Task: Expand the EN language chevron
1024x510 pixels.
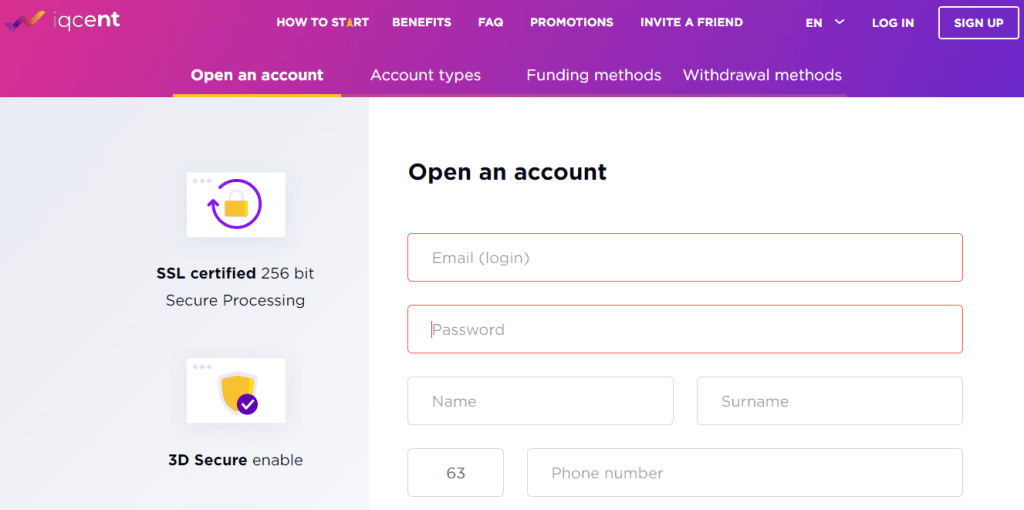Action: tap(840, 22)
